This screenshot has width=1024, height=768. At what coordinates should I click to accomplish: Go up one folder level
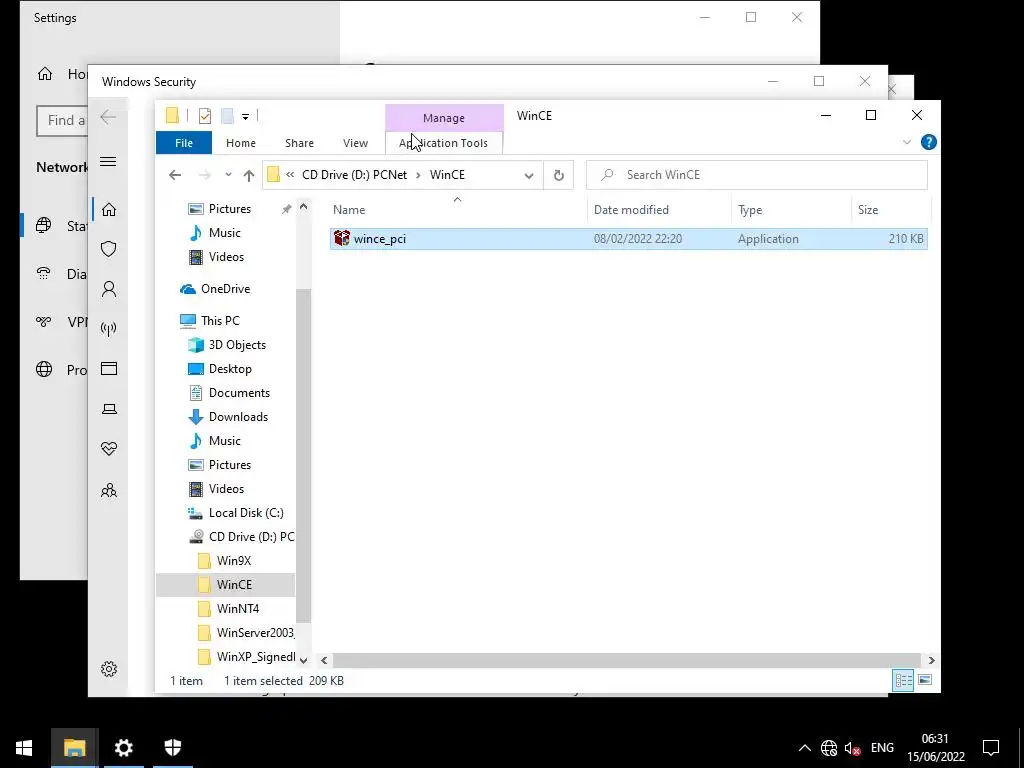pos(249,175)
